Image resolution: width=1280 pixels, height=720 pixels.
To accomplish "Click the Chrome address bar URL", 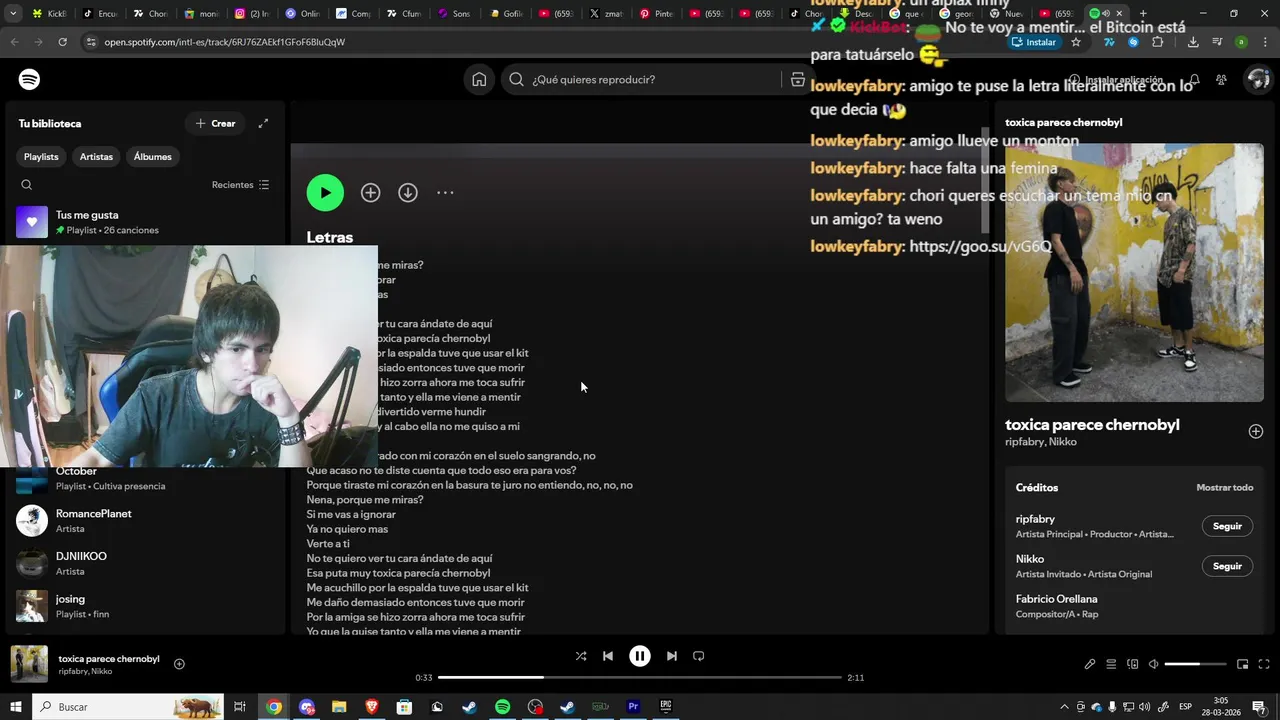I will coord(225,42).
